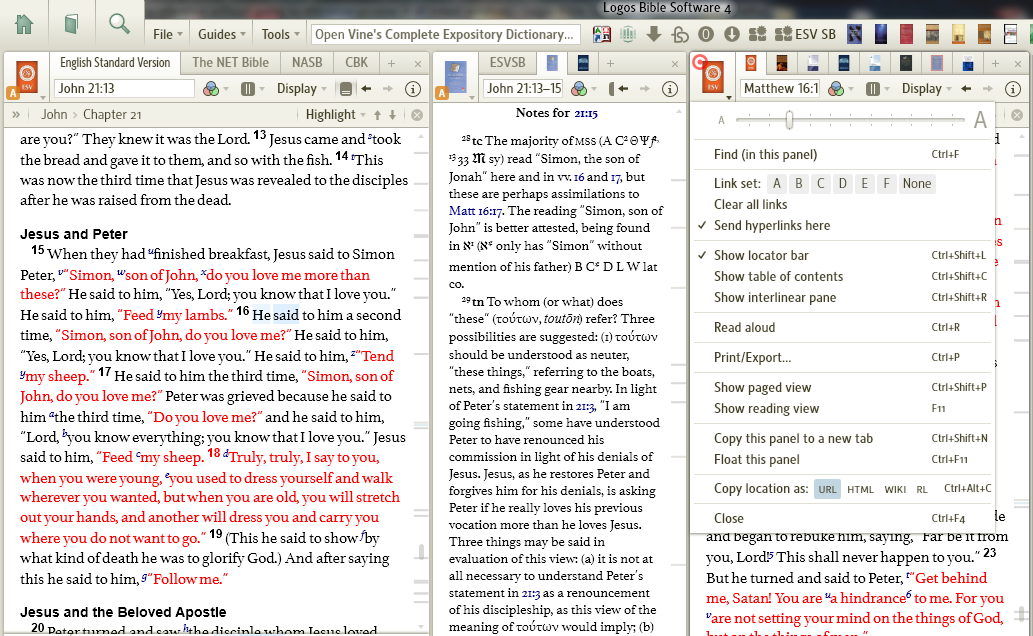The height and width of the screenshot is (636, 1033).
Task: Click the plain down-arrow toolbar icon
Action: coord(654,34)
